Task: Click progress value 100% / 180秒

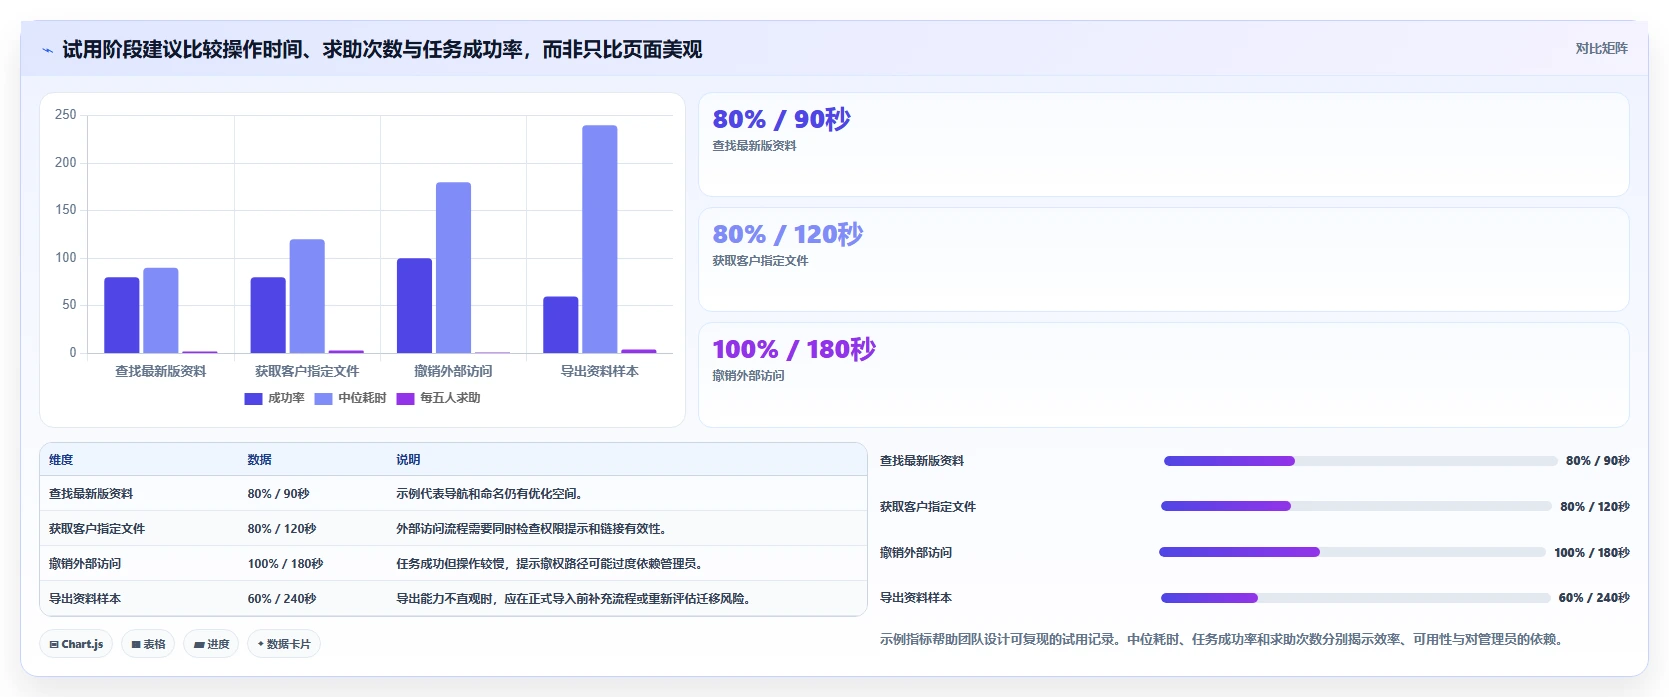Action: (1592, 553)
